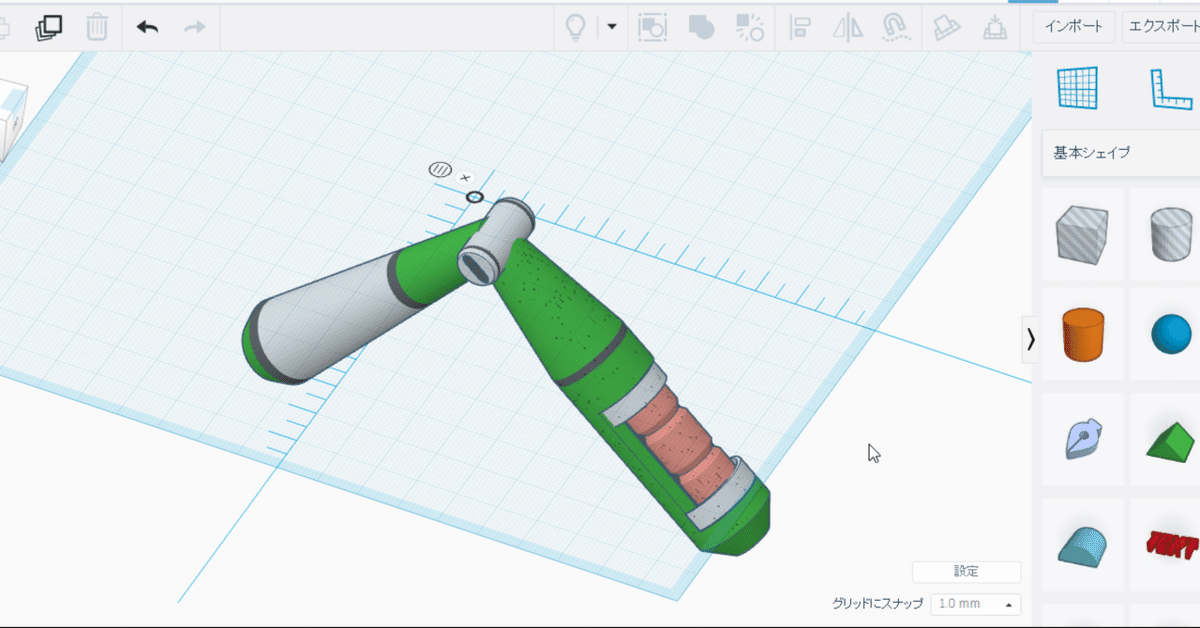Open the lightbulb visibility dropdown arrow
The width and height of the screenshot is (1200, 628).
pyautogui.click(x=610, y=28)
